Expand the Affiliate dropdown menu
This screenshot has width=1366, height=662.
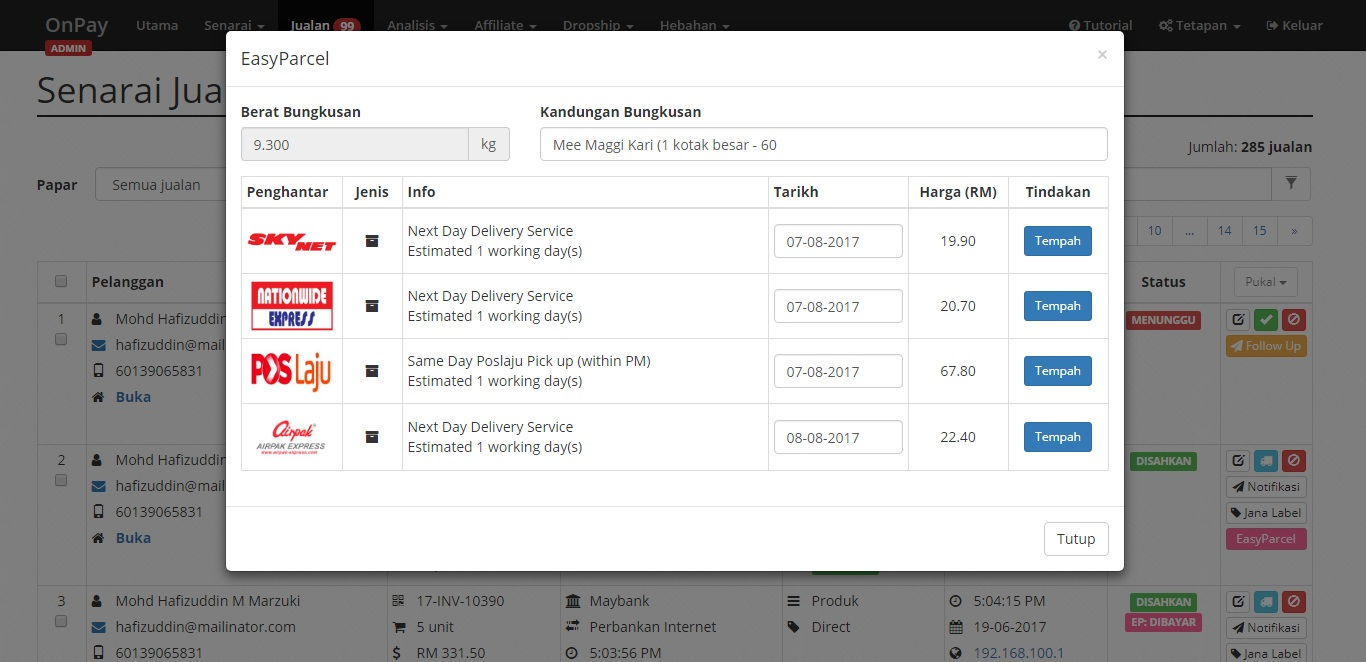(x=505, y=25)
